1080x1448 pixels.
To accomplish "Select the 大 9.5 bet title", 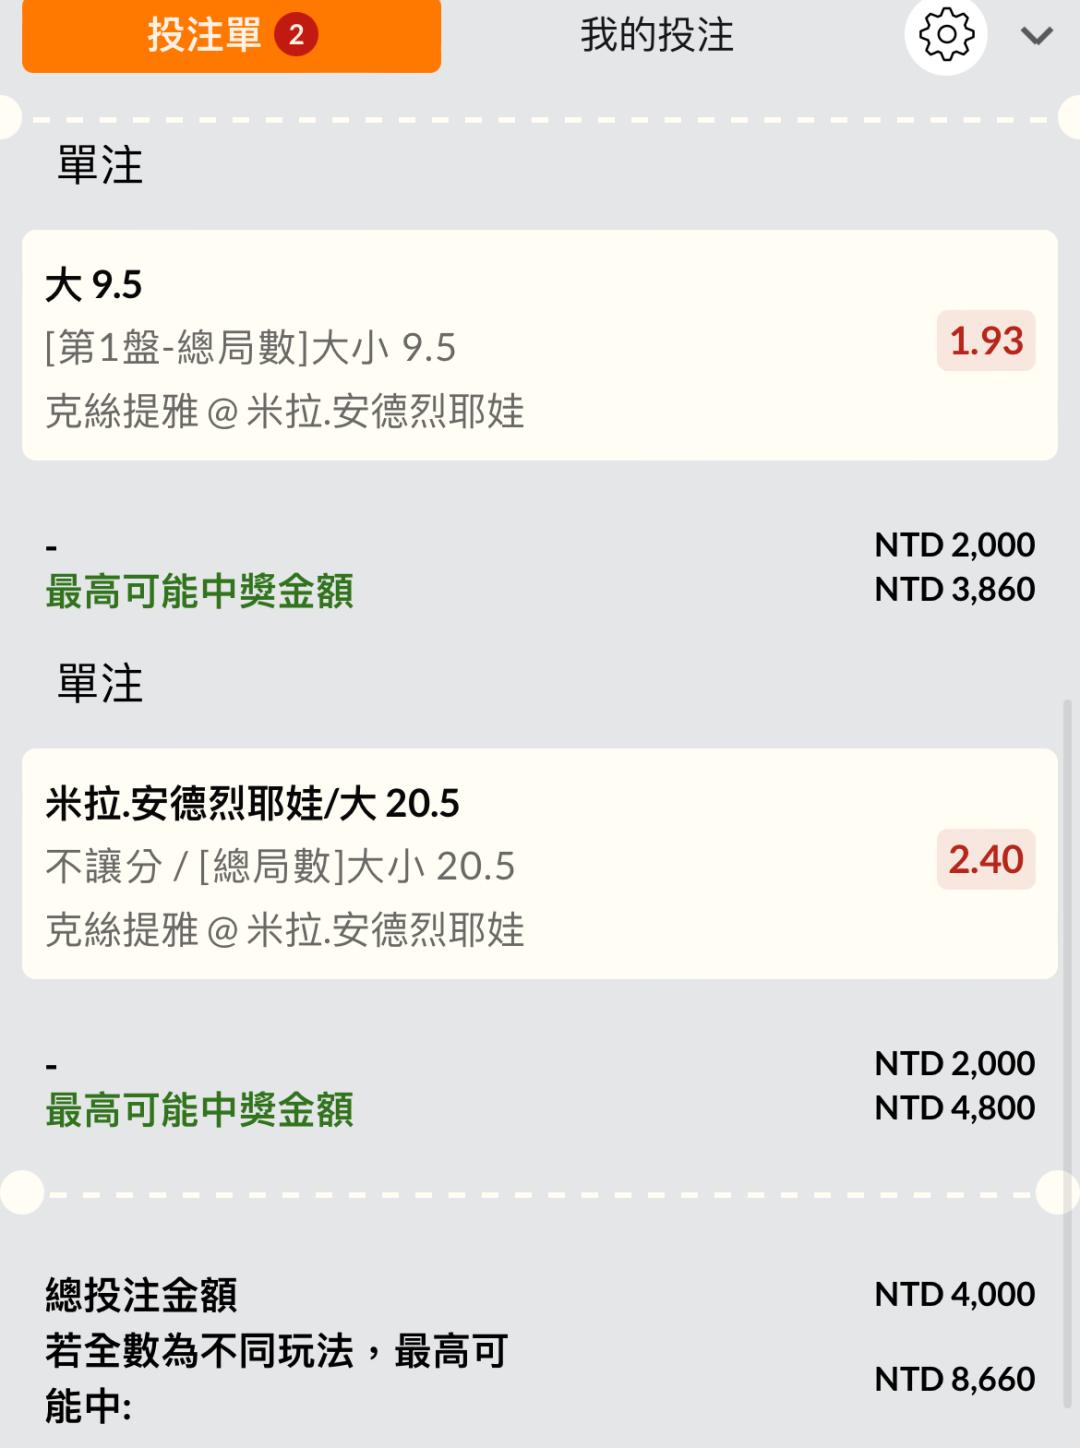I will pyautogui.click(x=94, y=286).
